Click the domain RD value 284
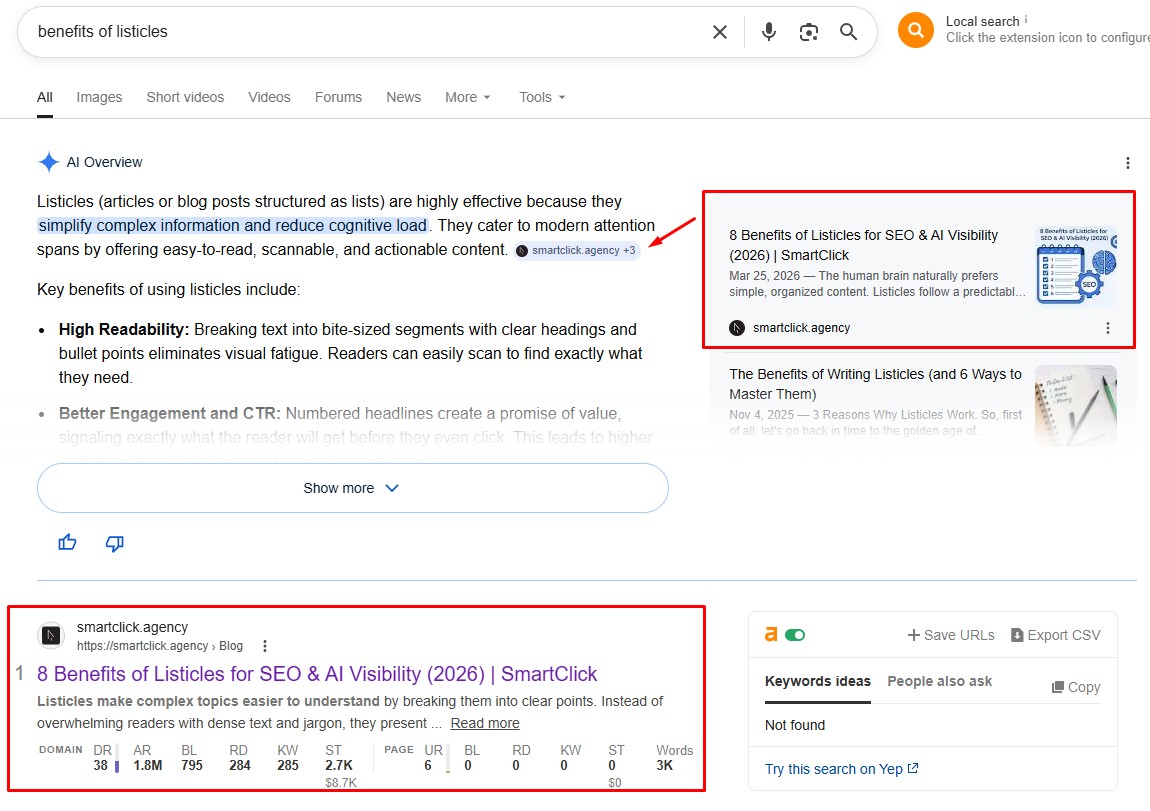 pos(240,766)
